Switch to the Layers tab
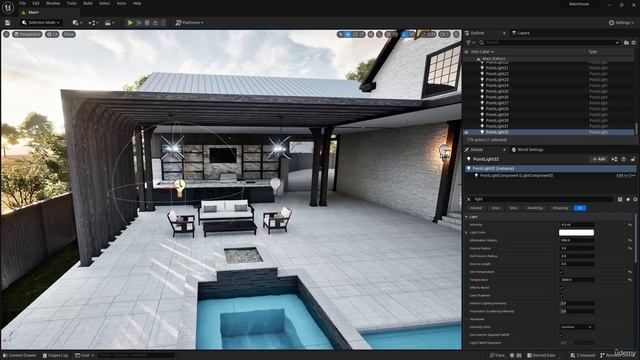 click(x=521, y=33)
